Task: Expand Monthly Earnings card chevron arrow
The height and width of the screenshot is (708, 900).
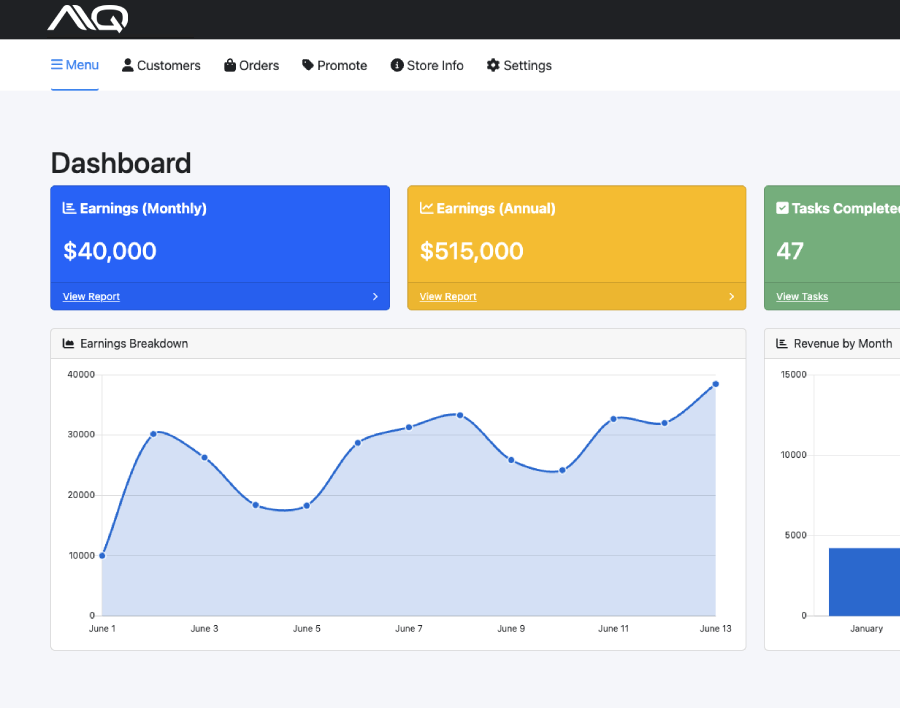Action: click(x=375, y=297)
